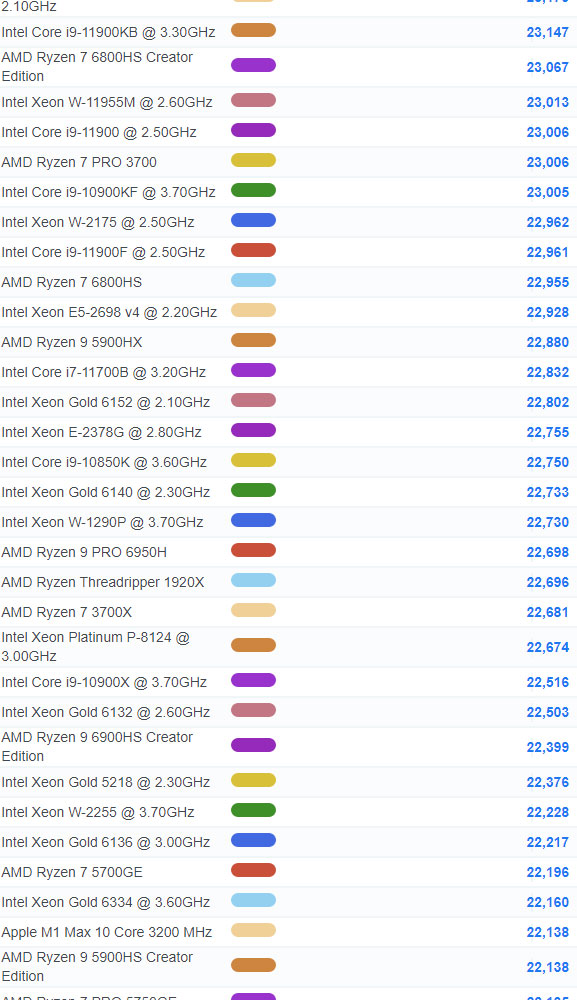This screenshot has height=1000, width=577.
Task: Click score 22,696
Action: 548,582
